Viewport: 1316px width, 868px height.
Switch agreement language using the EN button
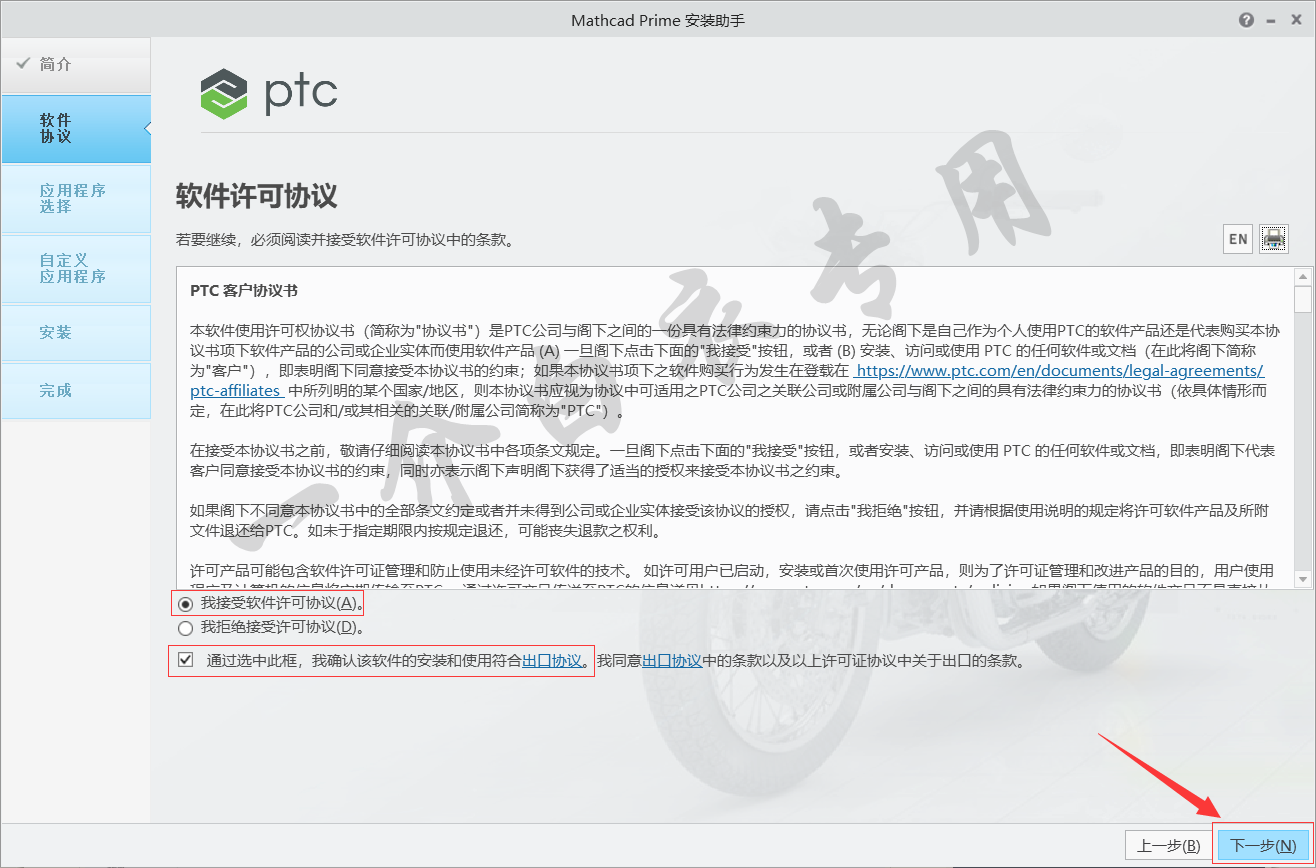pyautogui.click(x=1238, y=239)
